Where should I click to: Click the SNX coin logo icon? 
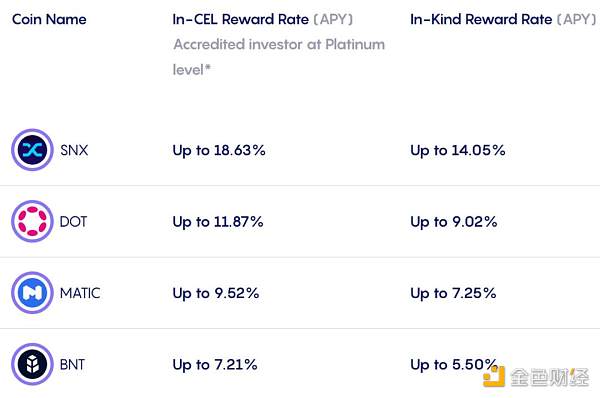(x=32, y=150)
